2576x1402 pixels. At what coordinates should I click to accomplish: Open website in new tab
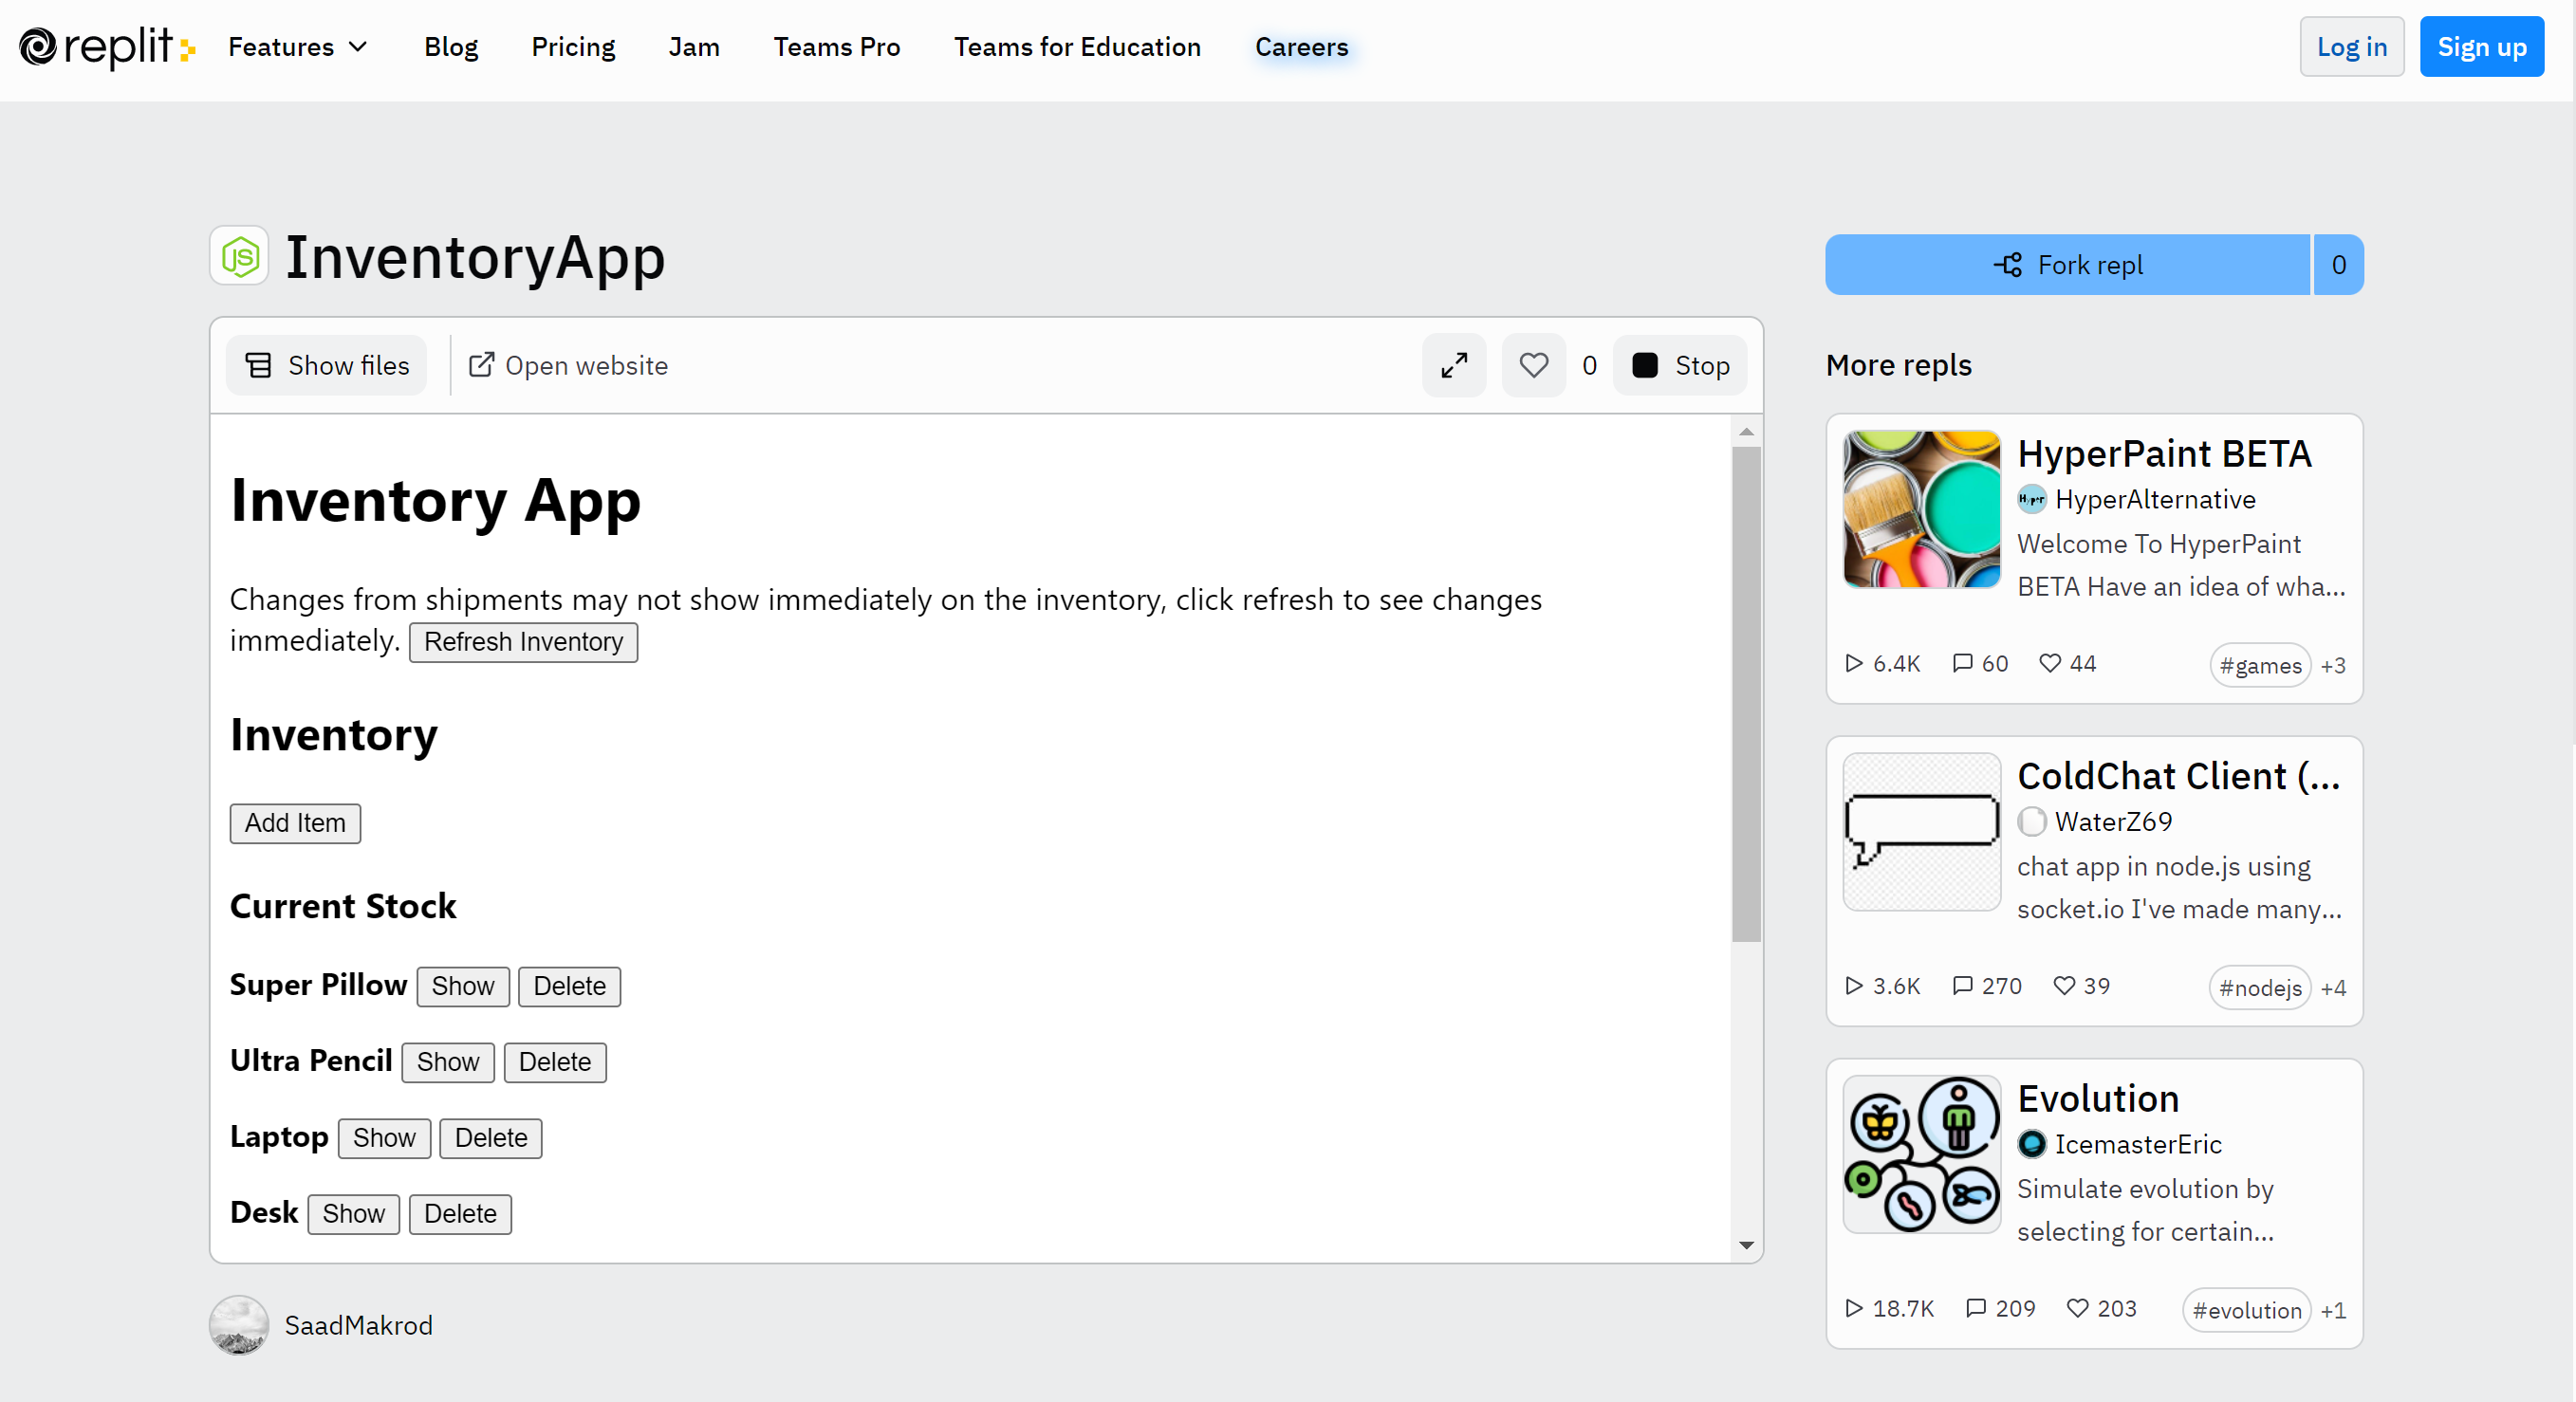tap(568, 365)
